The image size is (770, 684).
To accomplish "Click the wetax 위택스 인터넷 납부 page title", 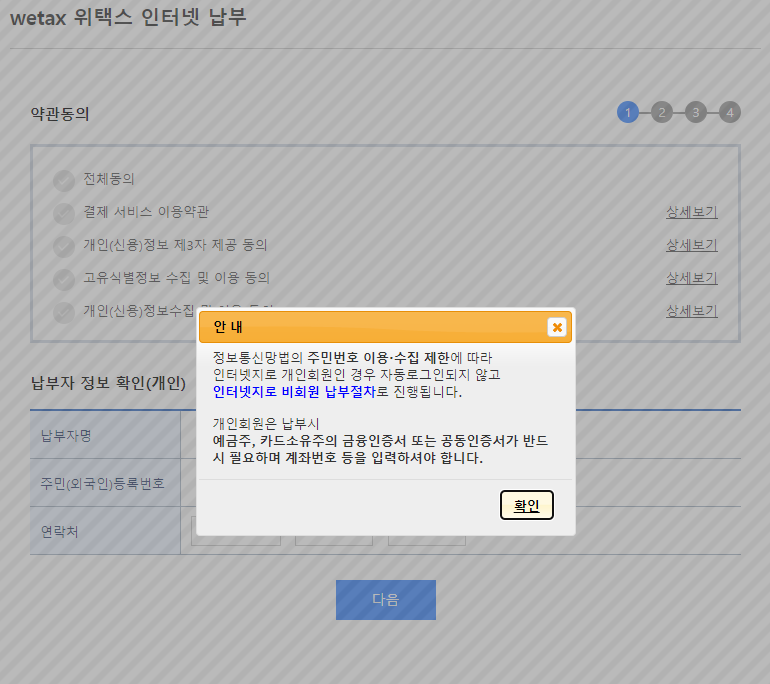I will [128, 18].
